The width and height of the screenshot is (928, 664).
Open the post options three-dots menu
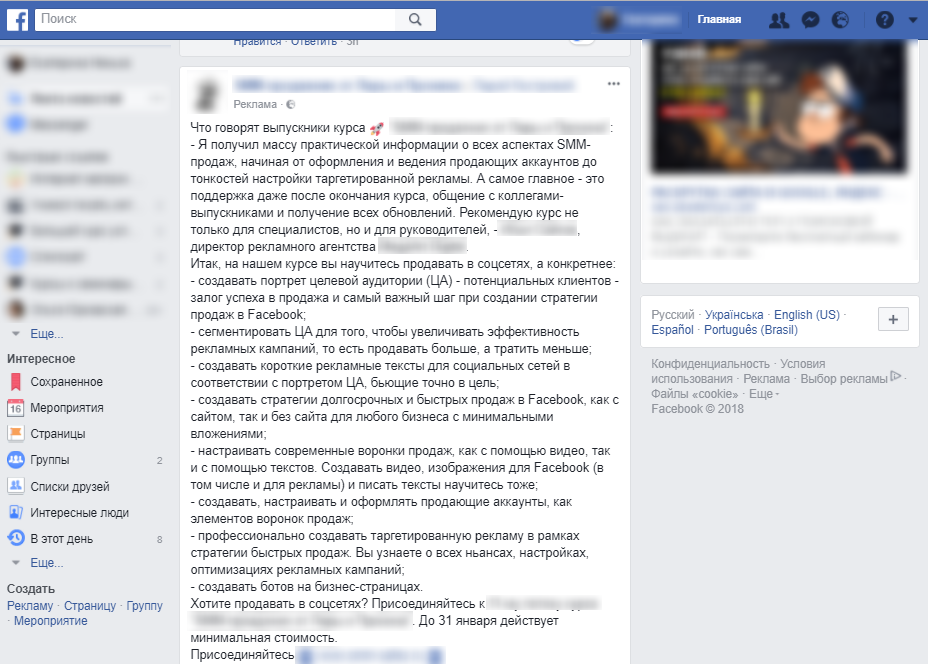614,84
